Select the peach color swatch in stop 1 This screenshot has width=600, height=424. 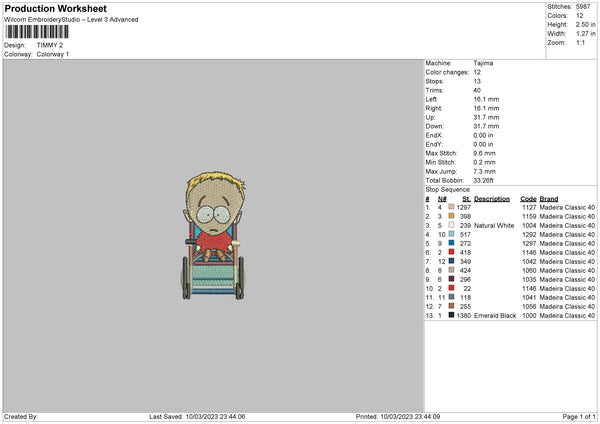pyautogui.click(x=451, y=207)
